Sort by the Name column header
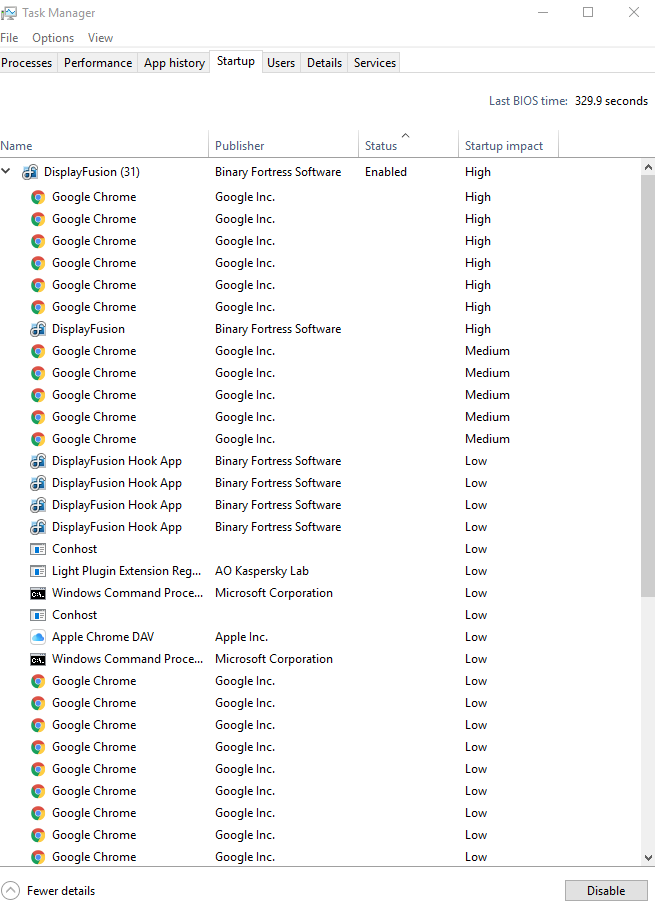 [x=104, y=146]
